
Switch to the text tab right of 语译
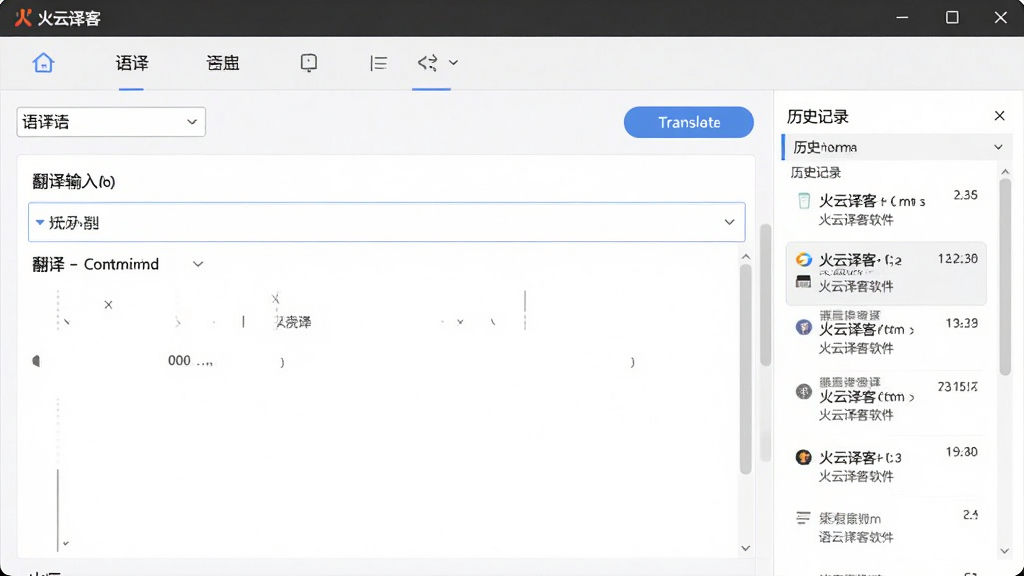click(x=223, y=63)
